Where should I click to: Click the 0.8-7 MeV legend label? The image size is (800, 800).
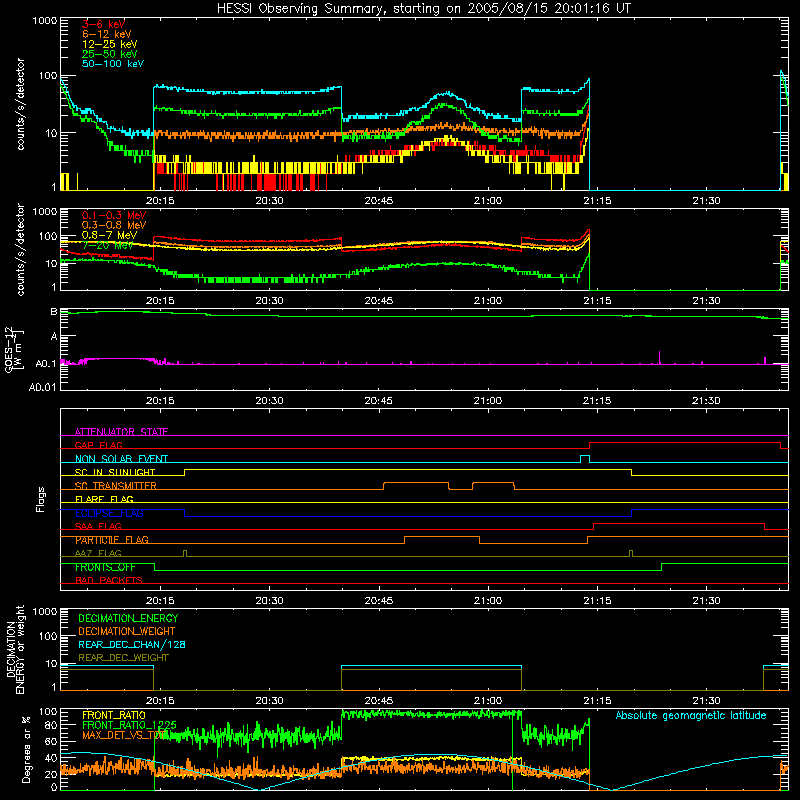click(110, 235)
